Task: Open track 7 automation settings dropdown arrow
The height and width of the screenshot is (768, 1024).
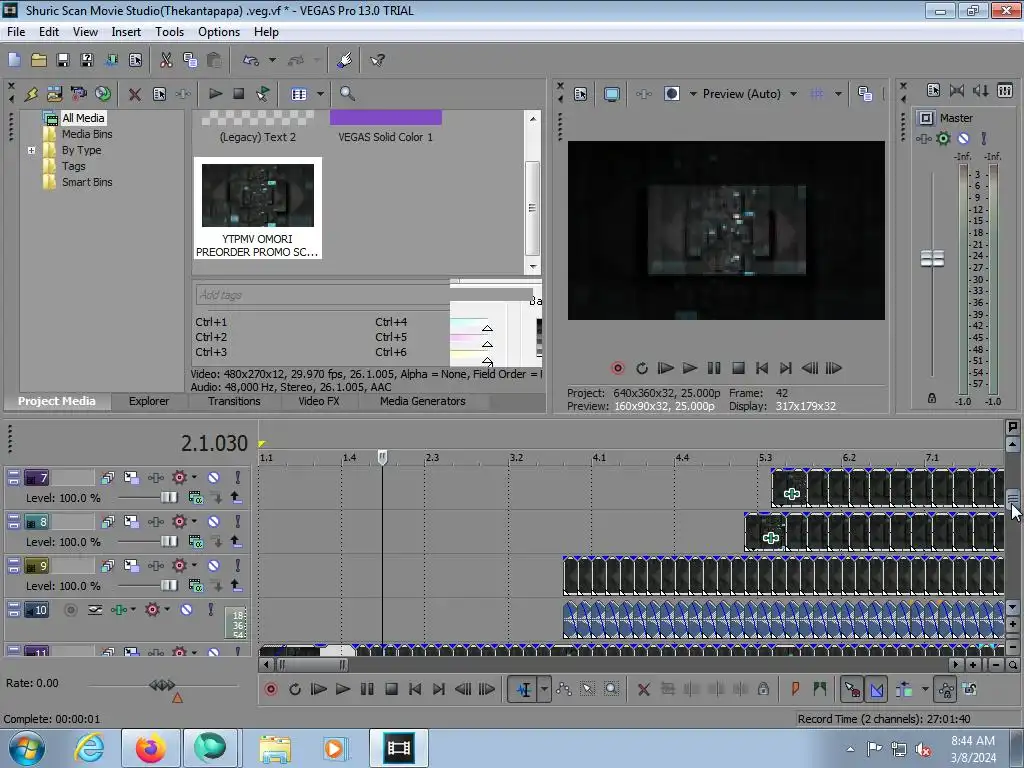Action: 194,477
